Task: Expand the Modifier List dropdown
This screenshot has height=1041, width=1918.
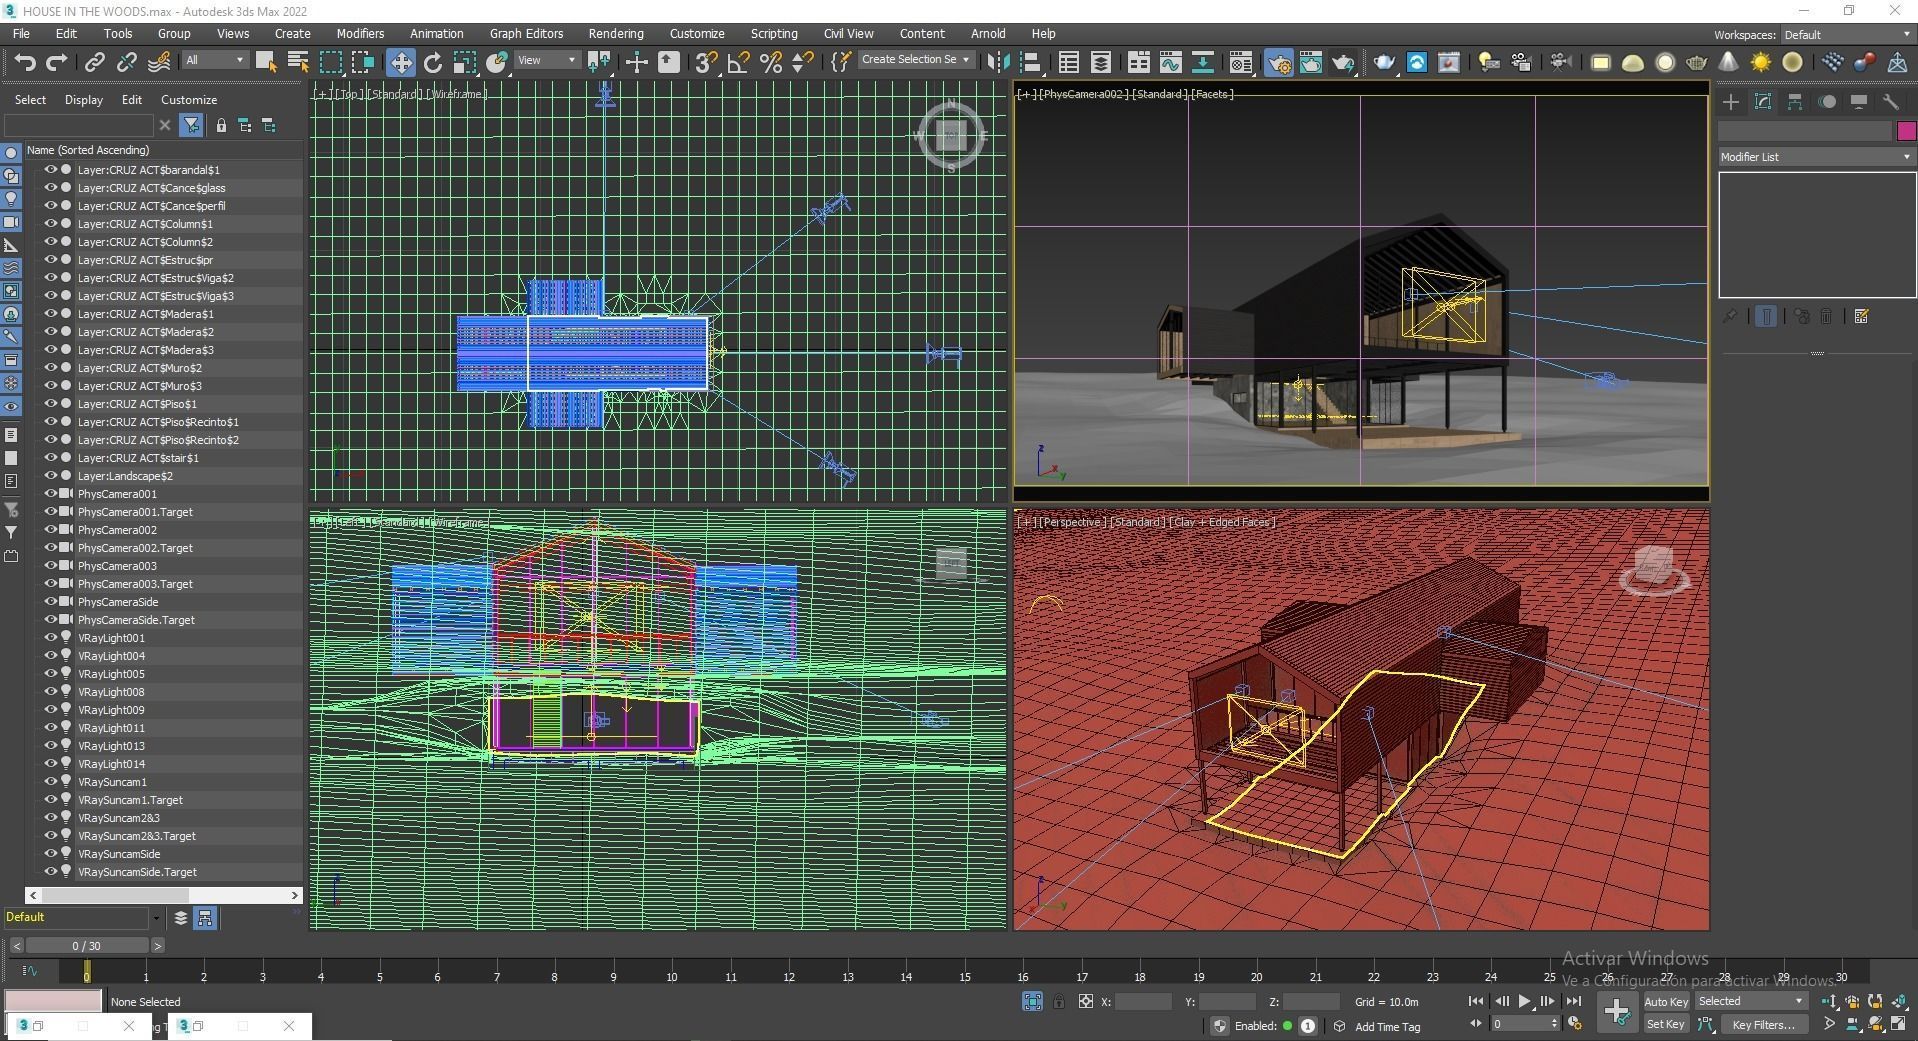Action: (1815, 157)
